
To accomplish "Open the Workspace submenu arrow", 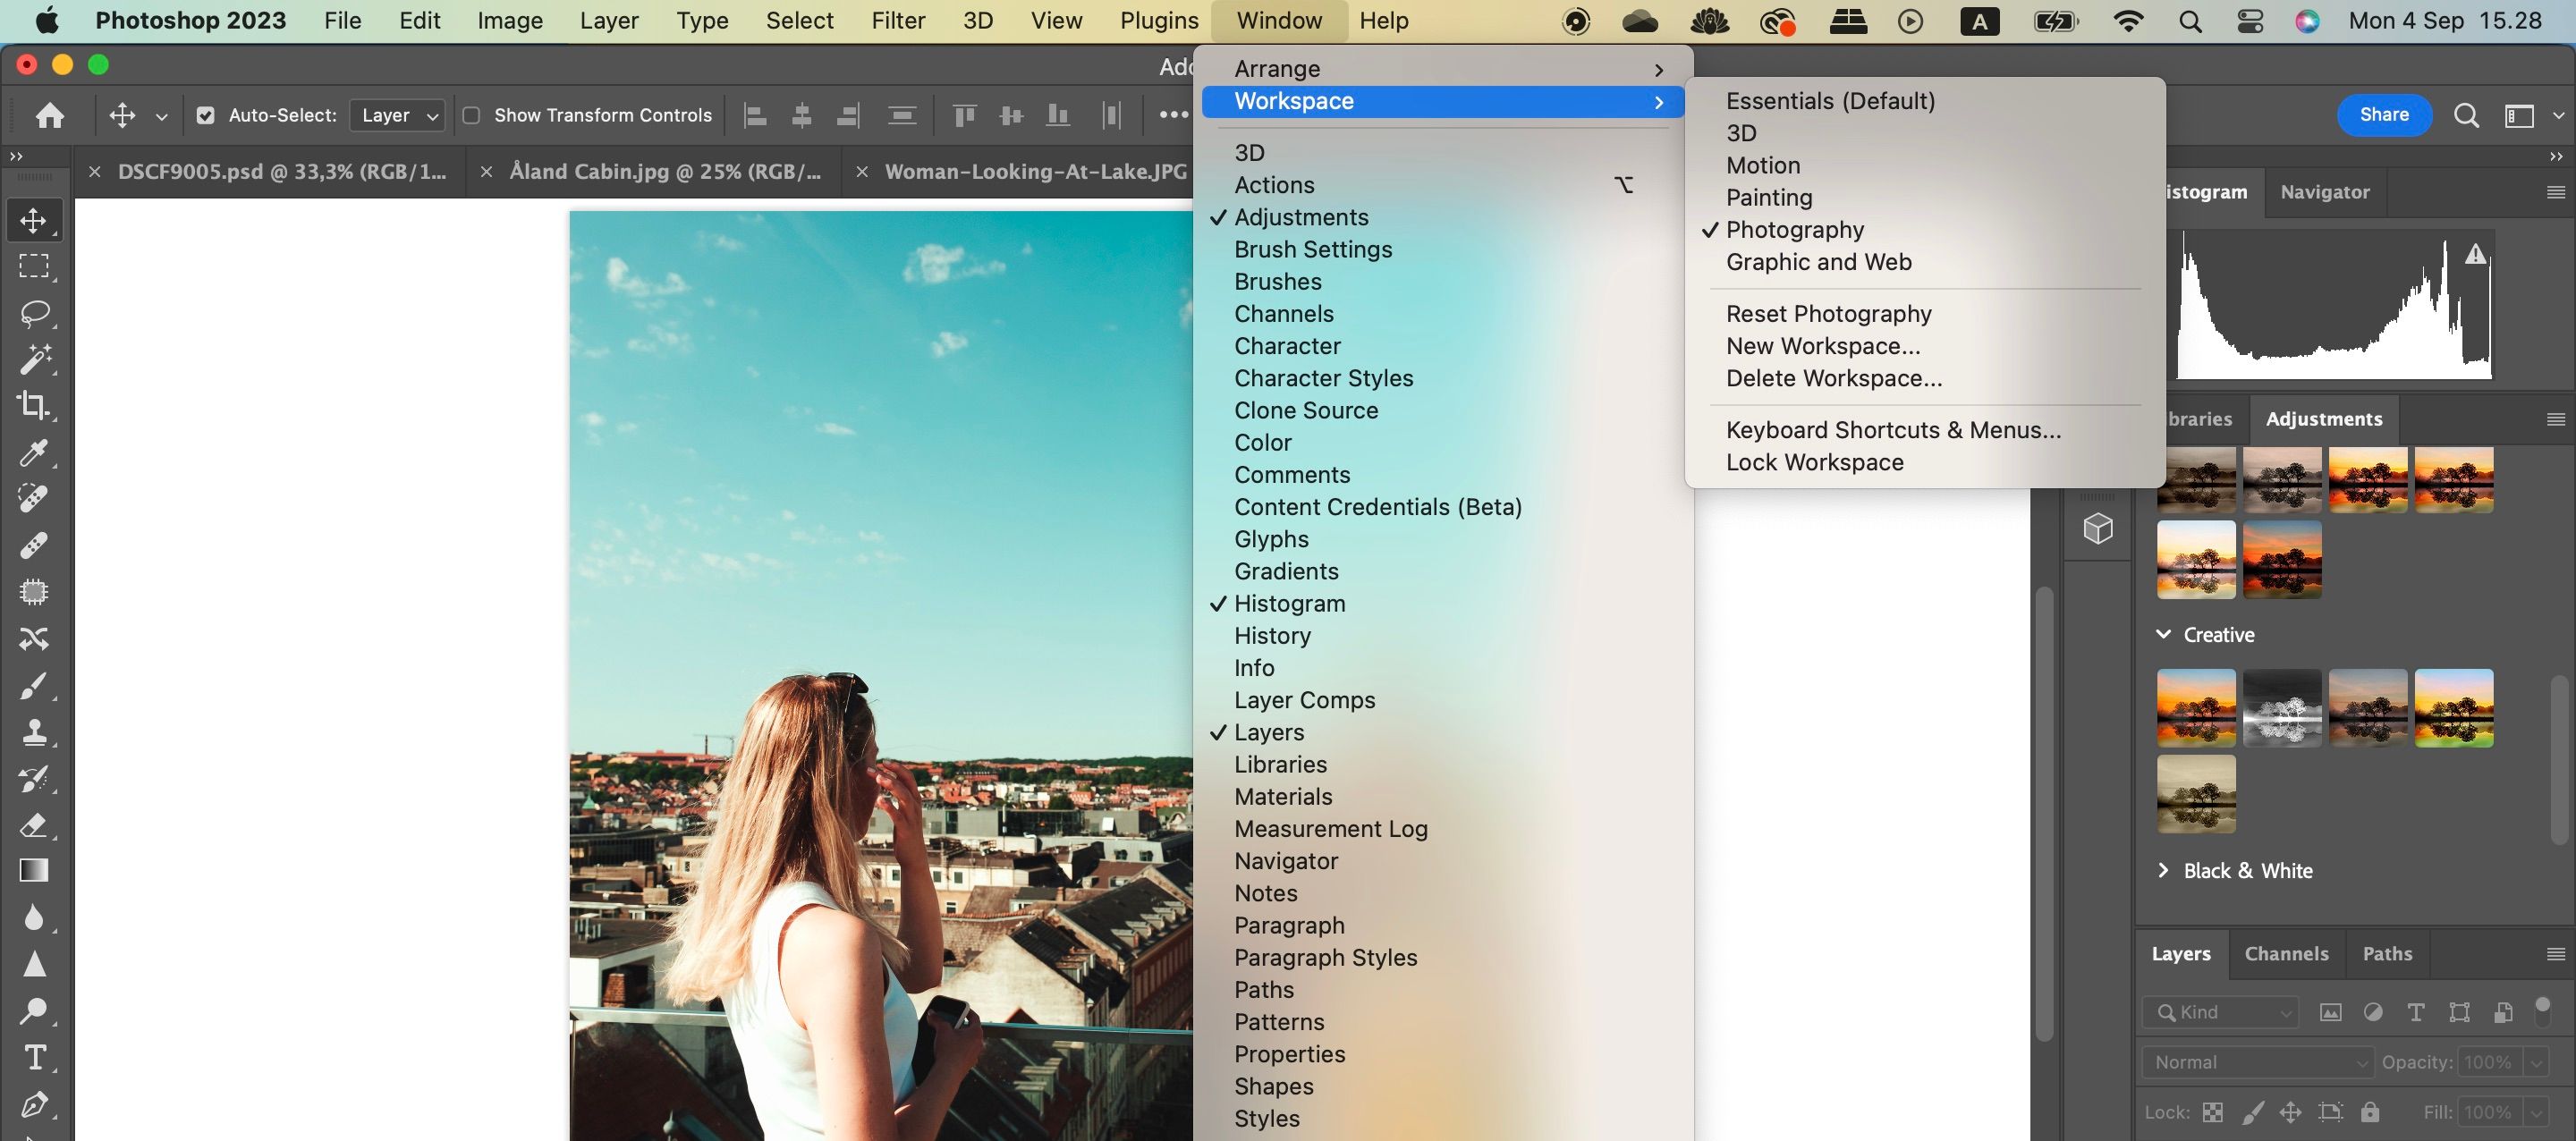I will [x=1661, y=100].
